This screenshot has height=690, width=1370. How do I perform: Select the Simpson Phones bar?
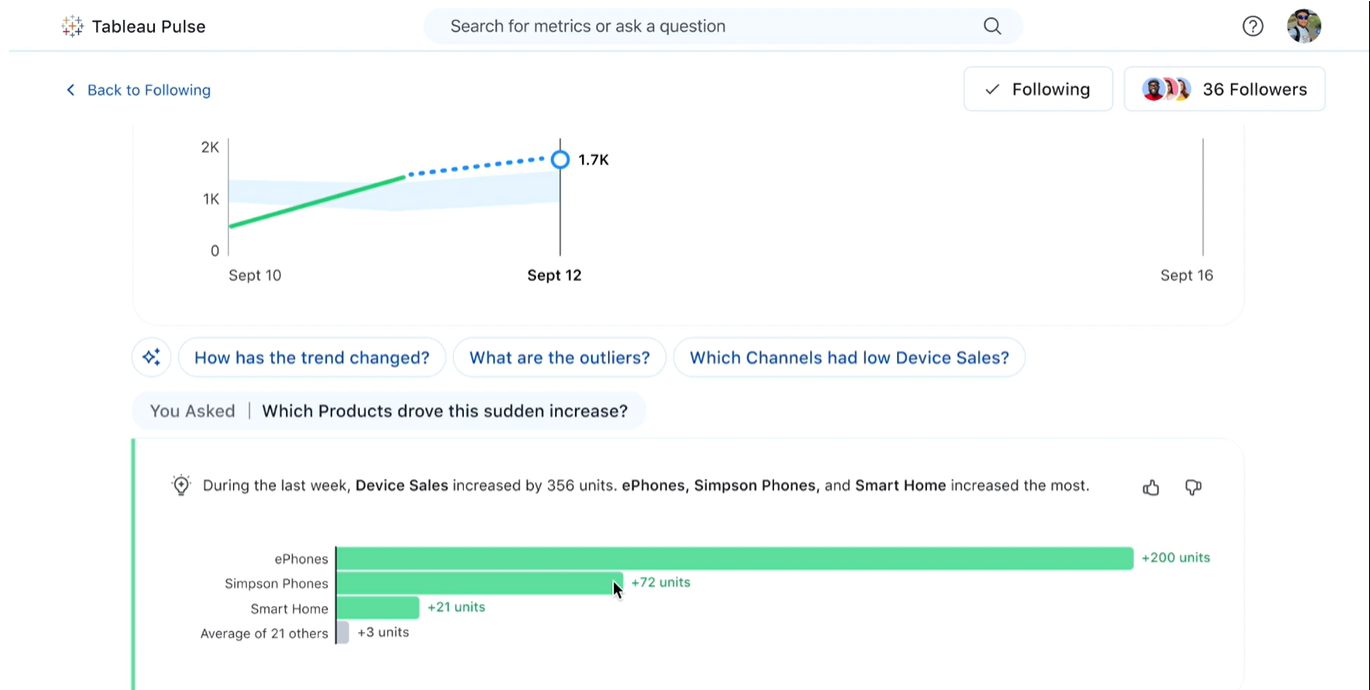pyautogui.click(x=478, y=583)
